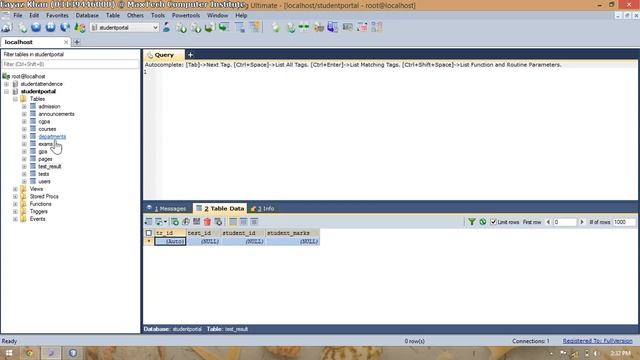Image resolution: width=640 pixels, height=360 pixels.
Task: Click the green funnel Filter icon
Action: (472, 222)
